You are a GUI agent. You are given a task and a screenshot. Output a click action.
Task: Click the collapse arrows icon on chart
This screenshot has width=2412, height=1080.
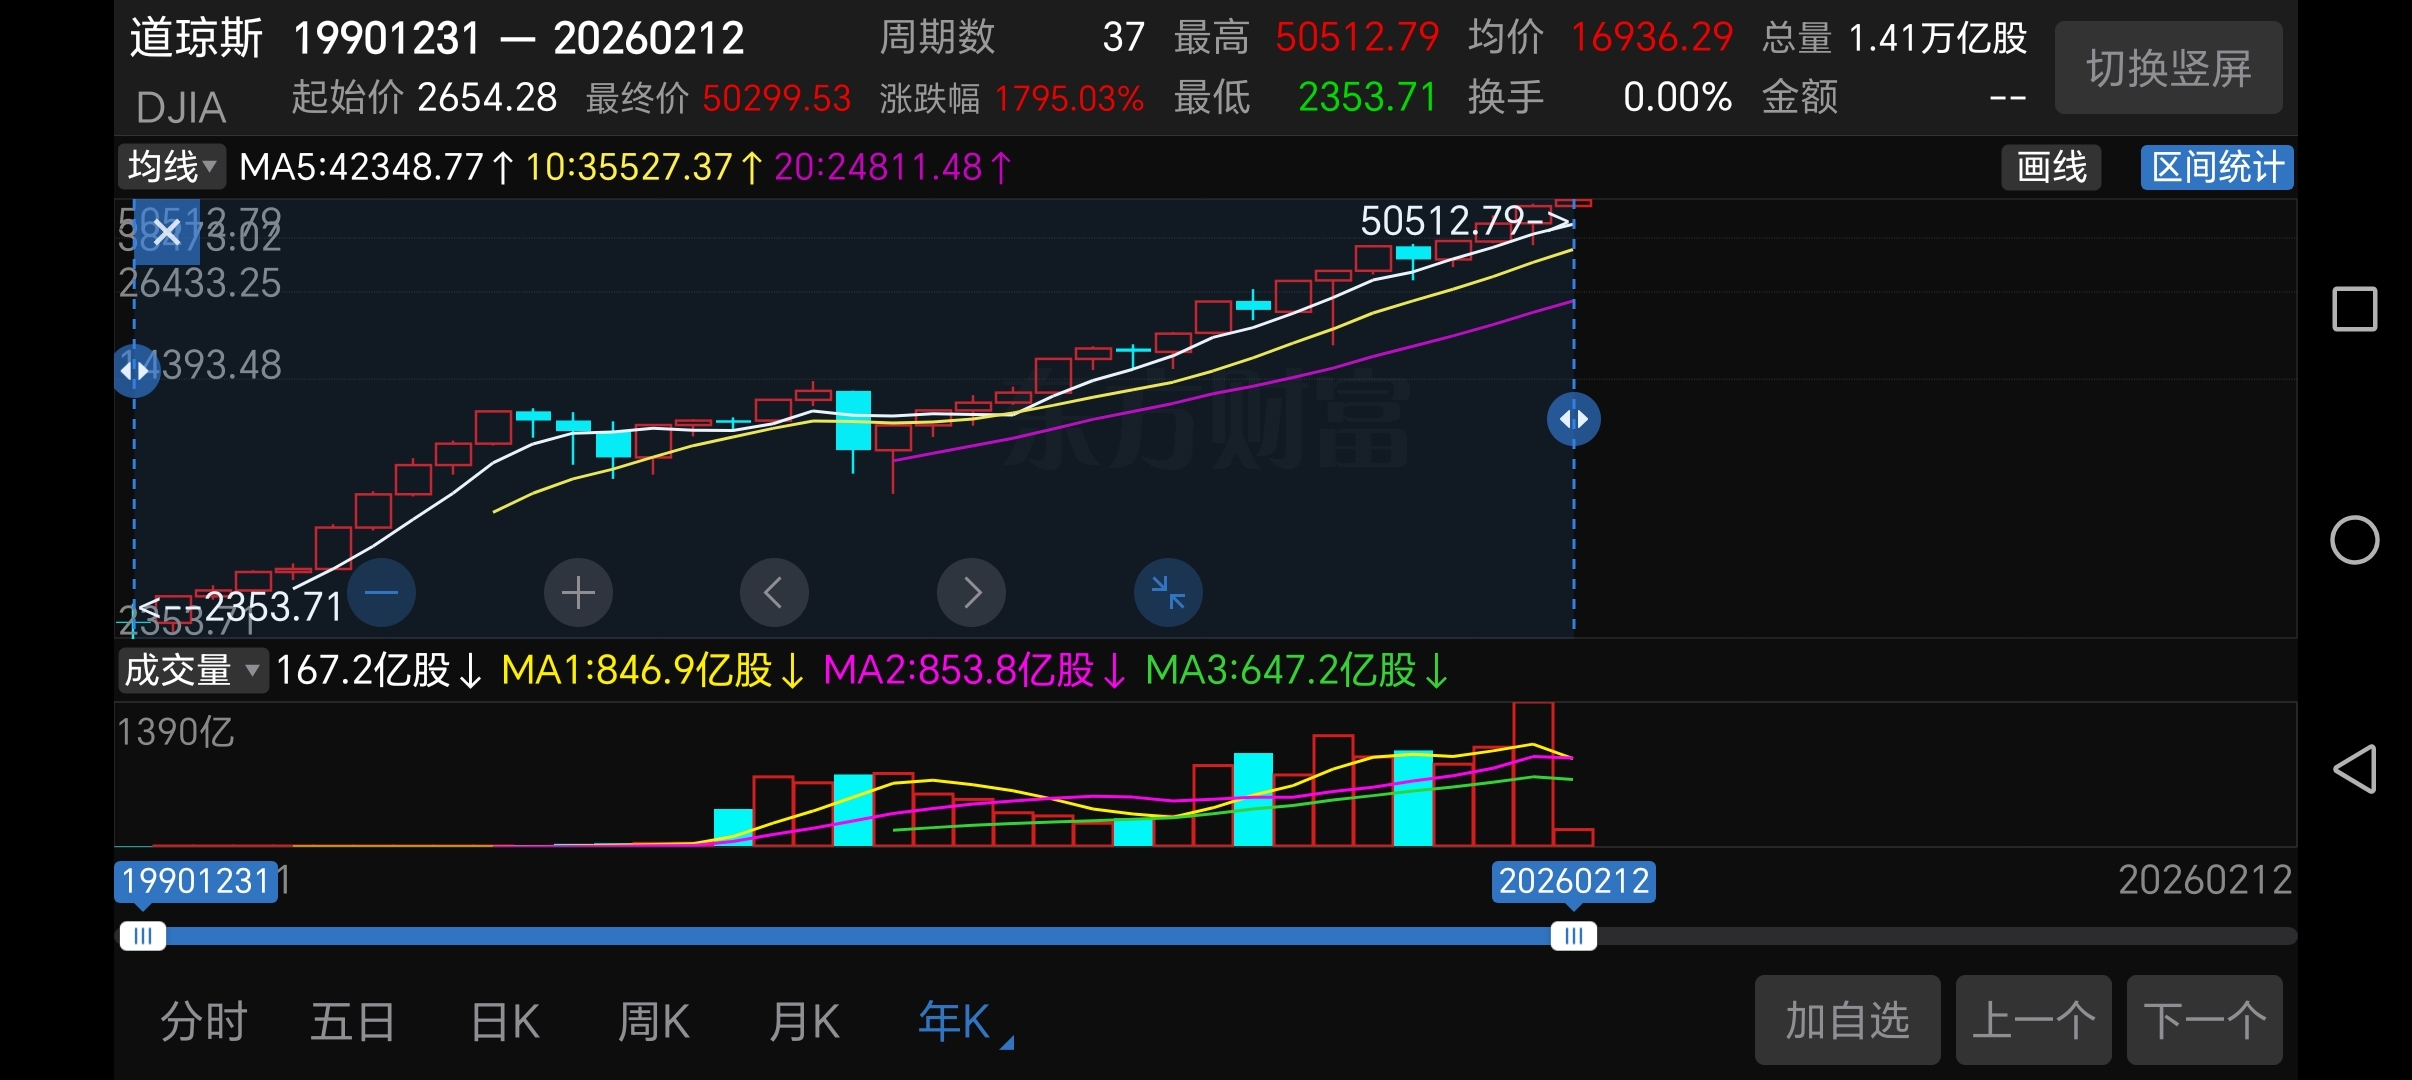point(1168,593)
